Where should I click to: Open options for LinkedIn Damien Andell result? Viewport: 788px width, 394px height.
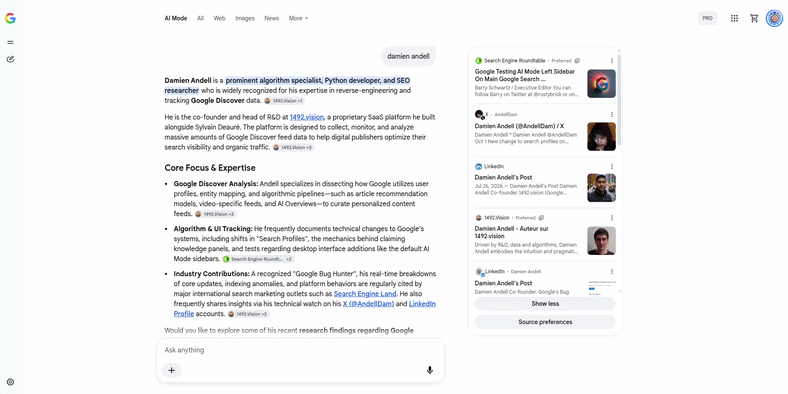pos(612,271)
